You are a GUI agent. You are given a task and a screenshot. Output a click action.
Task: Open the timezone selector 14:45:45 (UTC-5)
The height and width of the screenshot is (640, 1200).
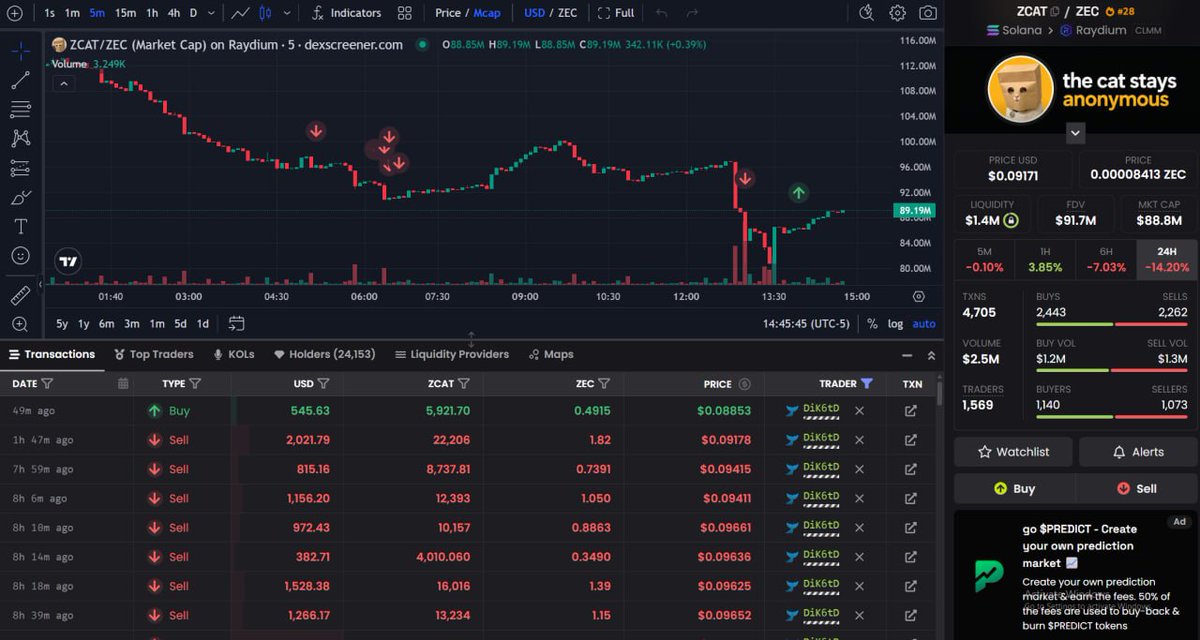806,323
